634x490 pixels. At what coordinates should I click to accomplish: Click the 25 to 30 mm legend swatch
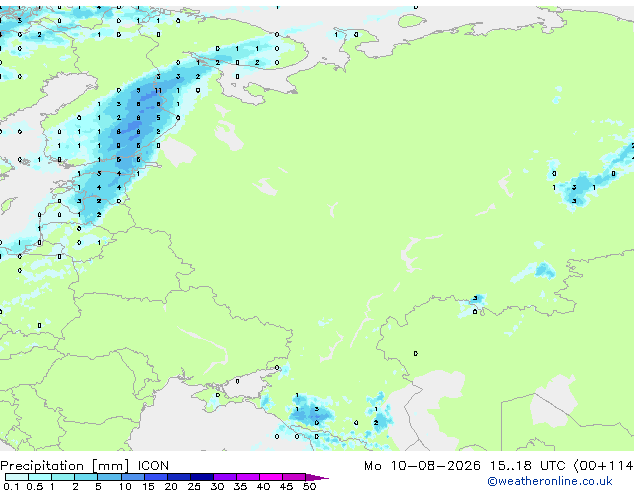tap(202, 477)
